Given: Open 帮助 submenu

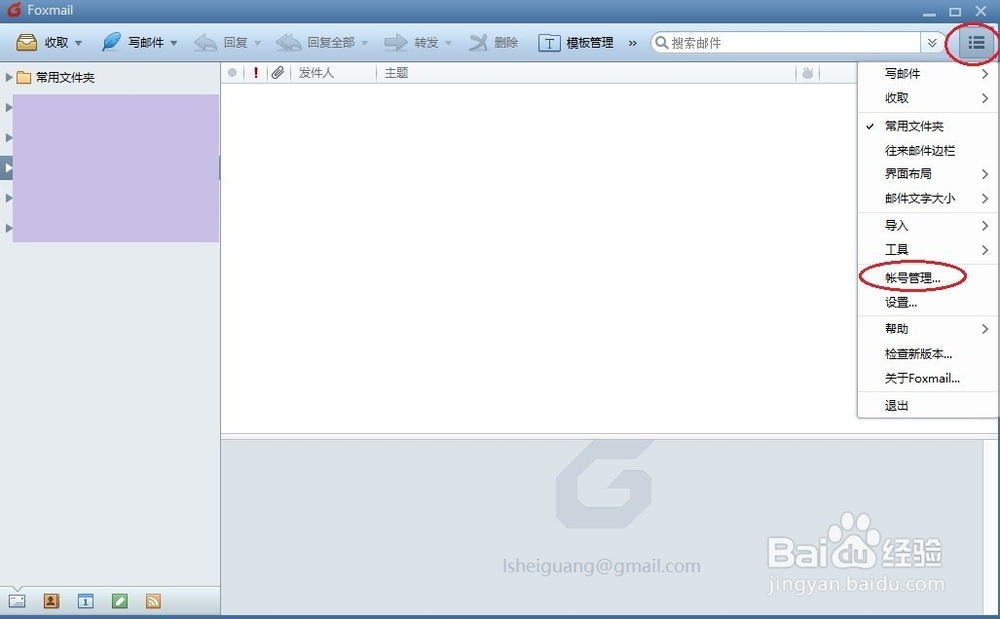Looking at the screenshot, I should (x=927, y=329).
